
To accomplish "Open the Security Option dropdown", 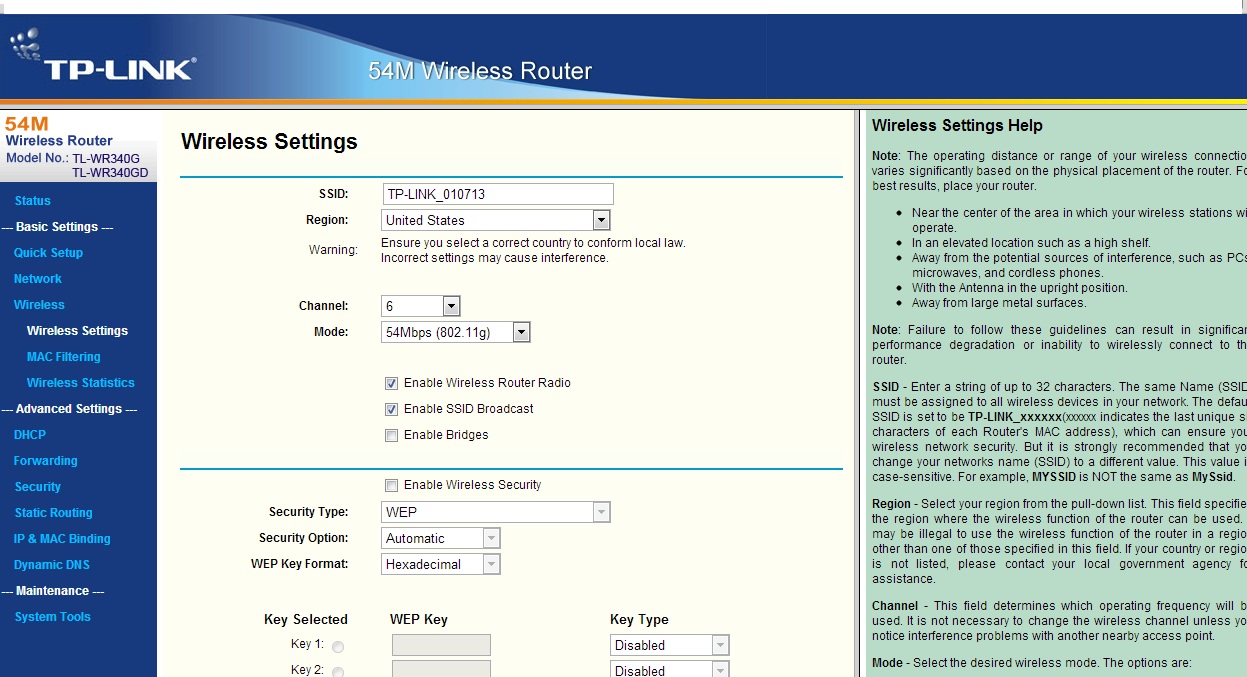I will (441, 538).
